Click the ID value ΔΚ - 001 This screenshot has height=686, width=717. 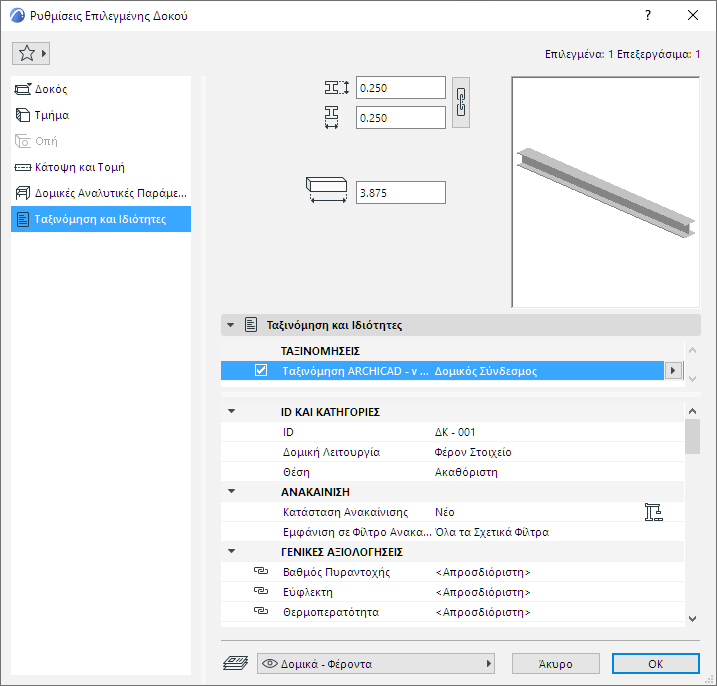(455, 432)
